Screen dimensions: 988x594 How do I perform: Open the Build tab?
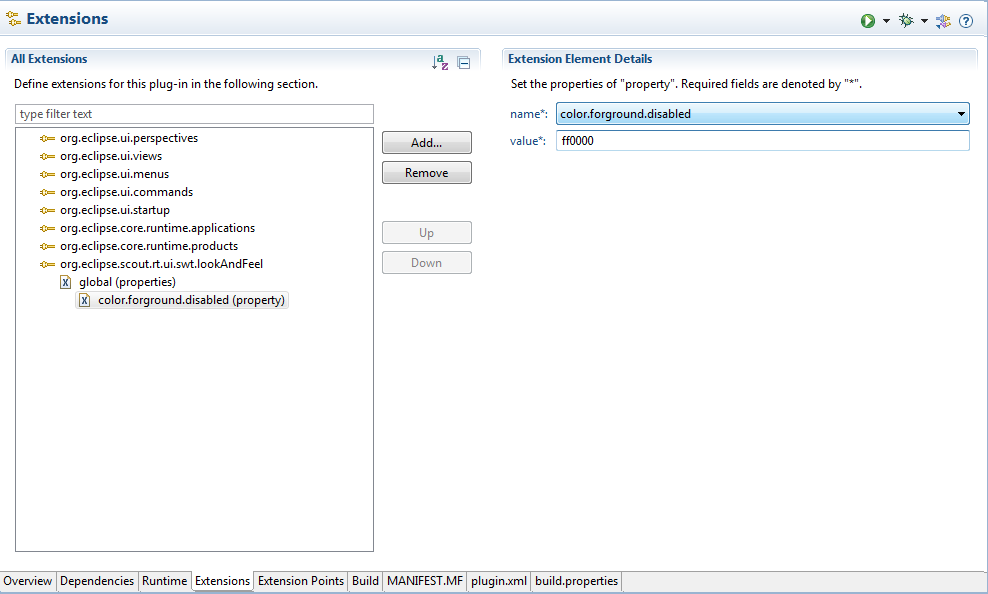[365, 581]
